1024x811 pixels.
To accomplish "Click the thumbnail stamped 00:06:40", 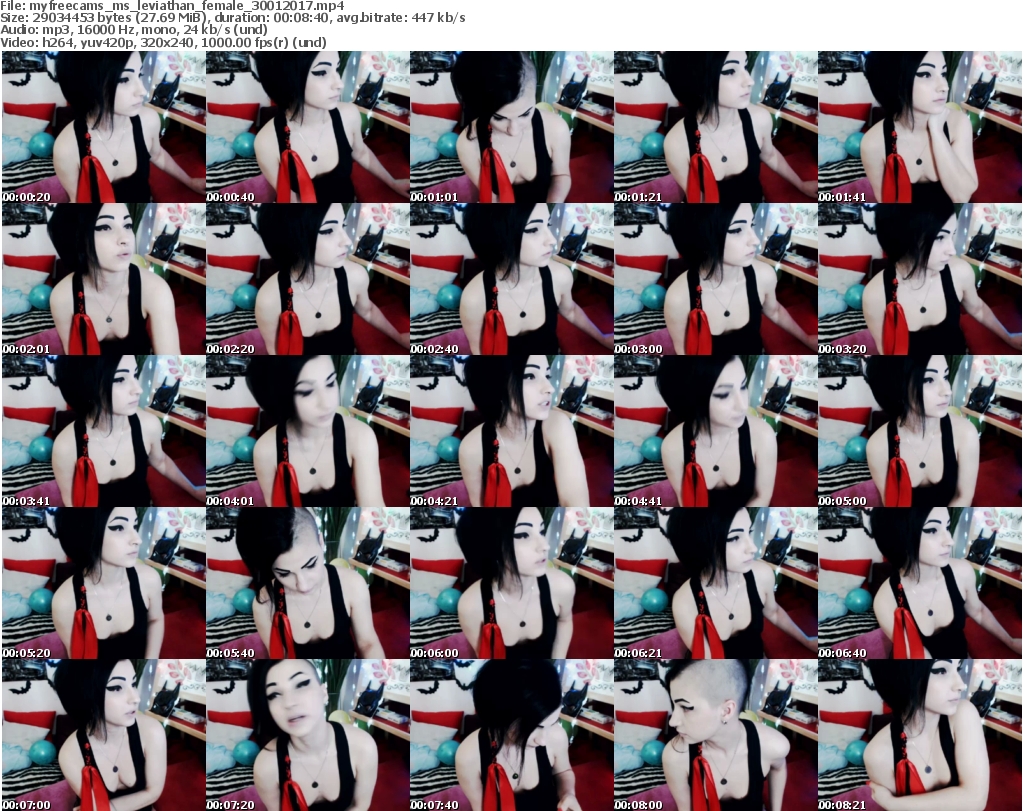I will pos(920,584).
